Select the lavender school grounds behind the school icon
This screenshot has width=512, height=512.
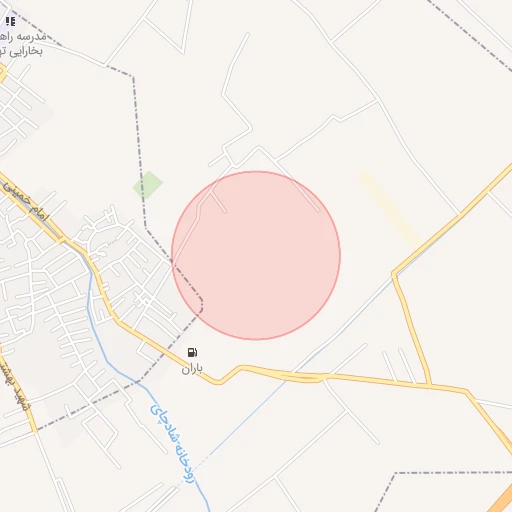(10, 26)
